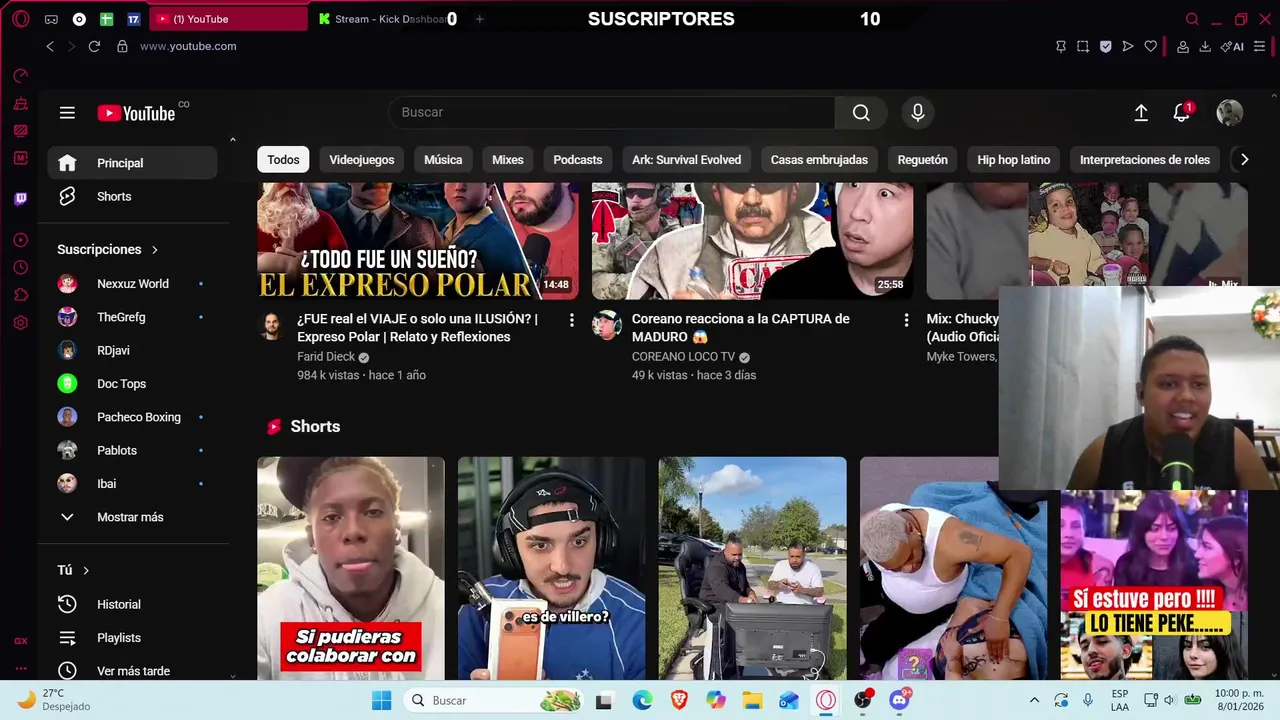Open Farid Dieck channel link
1280x720 pixels.
click(x=326, y=357)
